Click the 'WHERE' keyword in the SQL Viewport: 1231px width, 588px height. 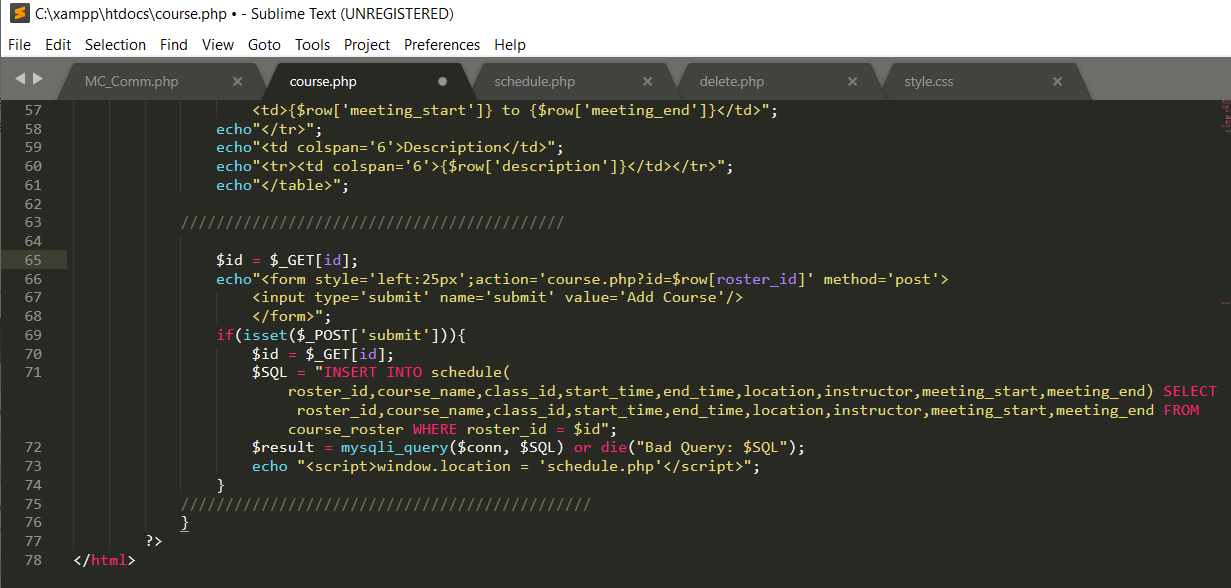(435, 429)
